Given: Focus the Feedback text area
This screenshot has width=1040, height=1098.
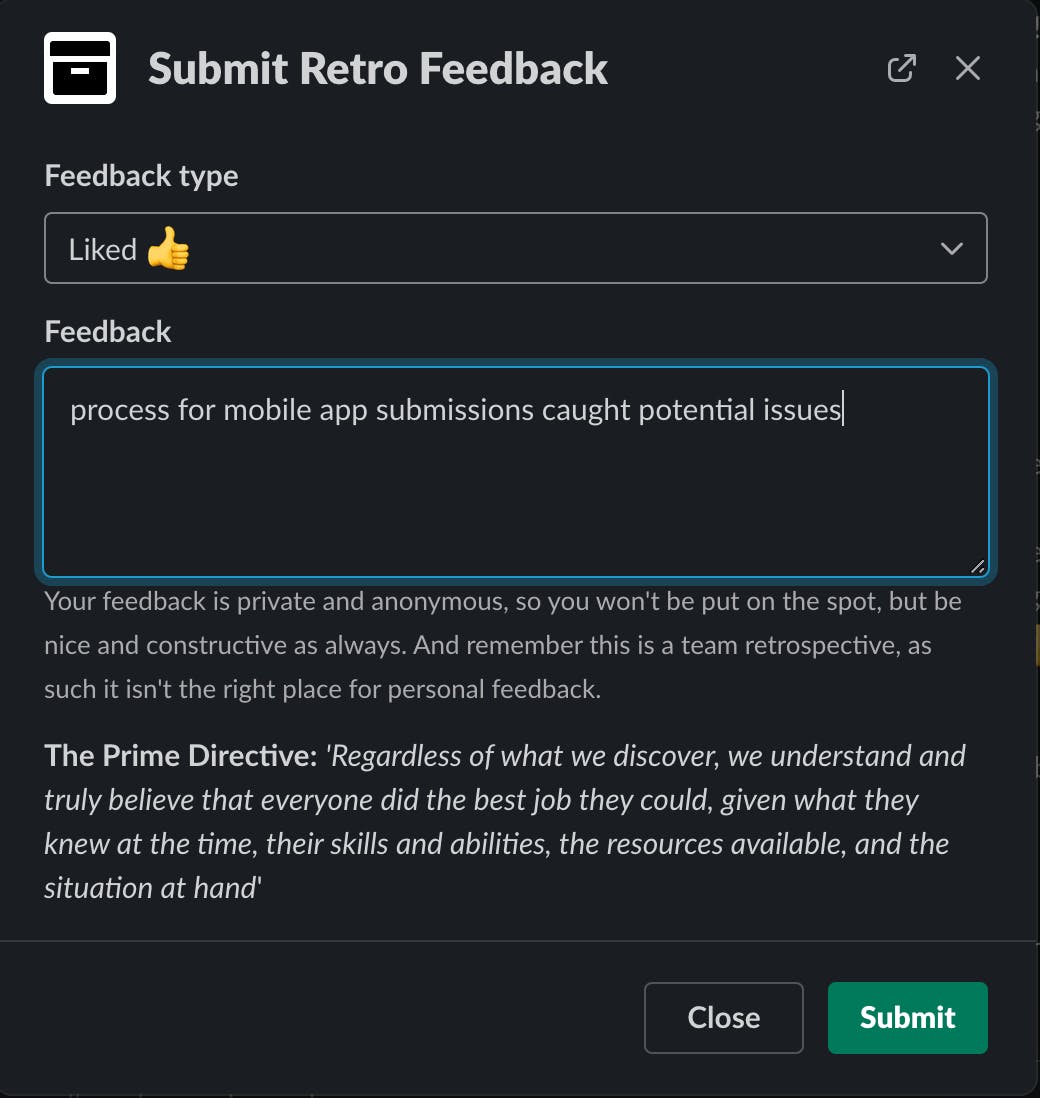Looking at the screenshot, I should 515,490.
